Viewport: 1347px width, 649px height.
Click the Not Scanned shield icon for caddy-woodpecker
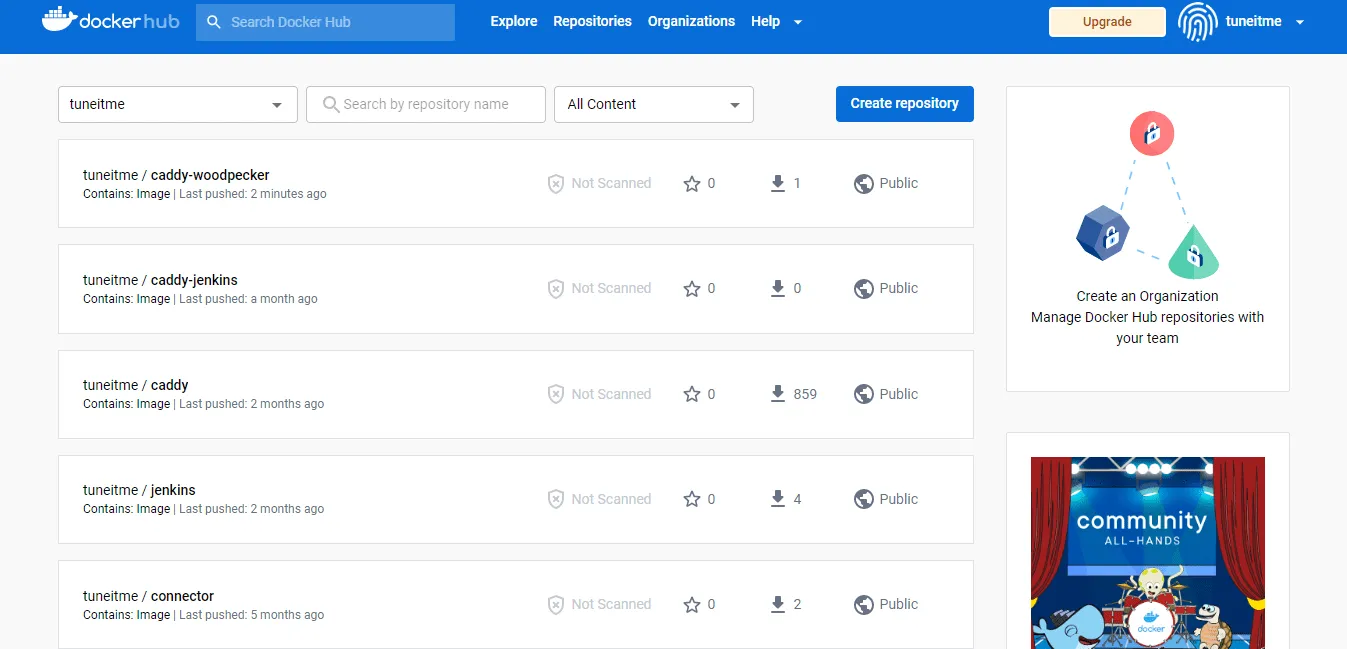click(x=556, y=184)
